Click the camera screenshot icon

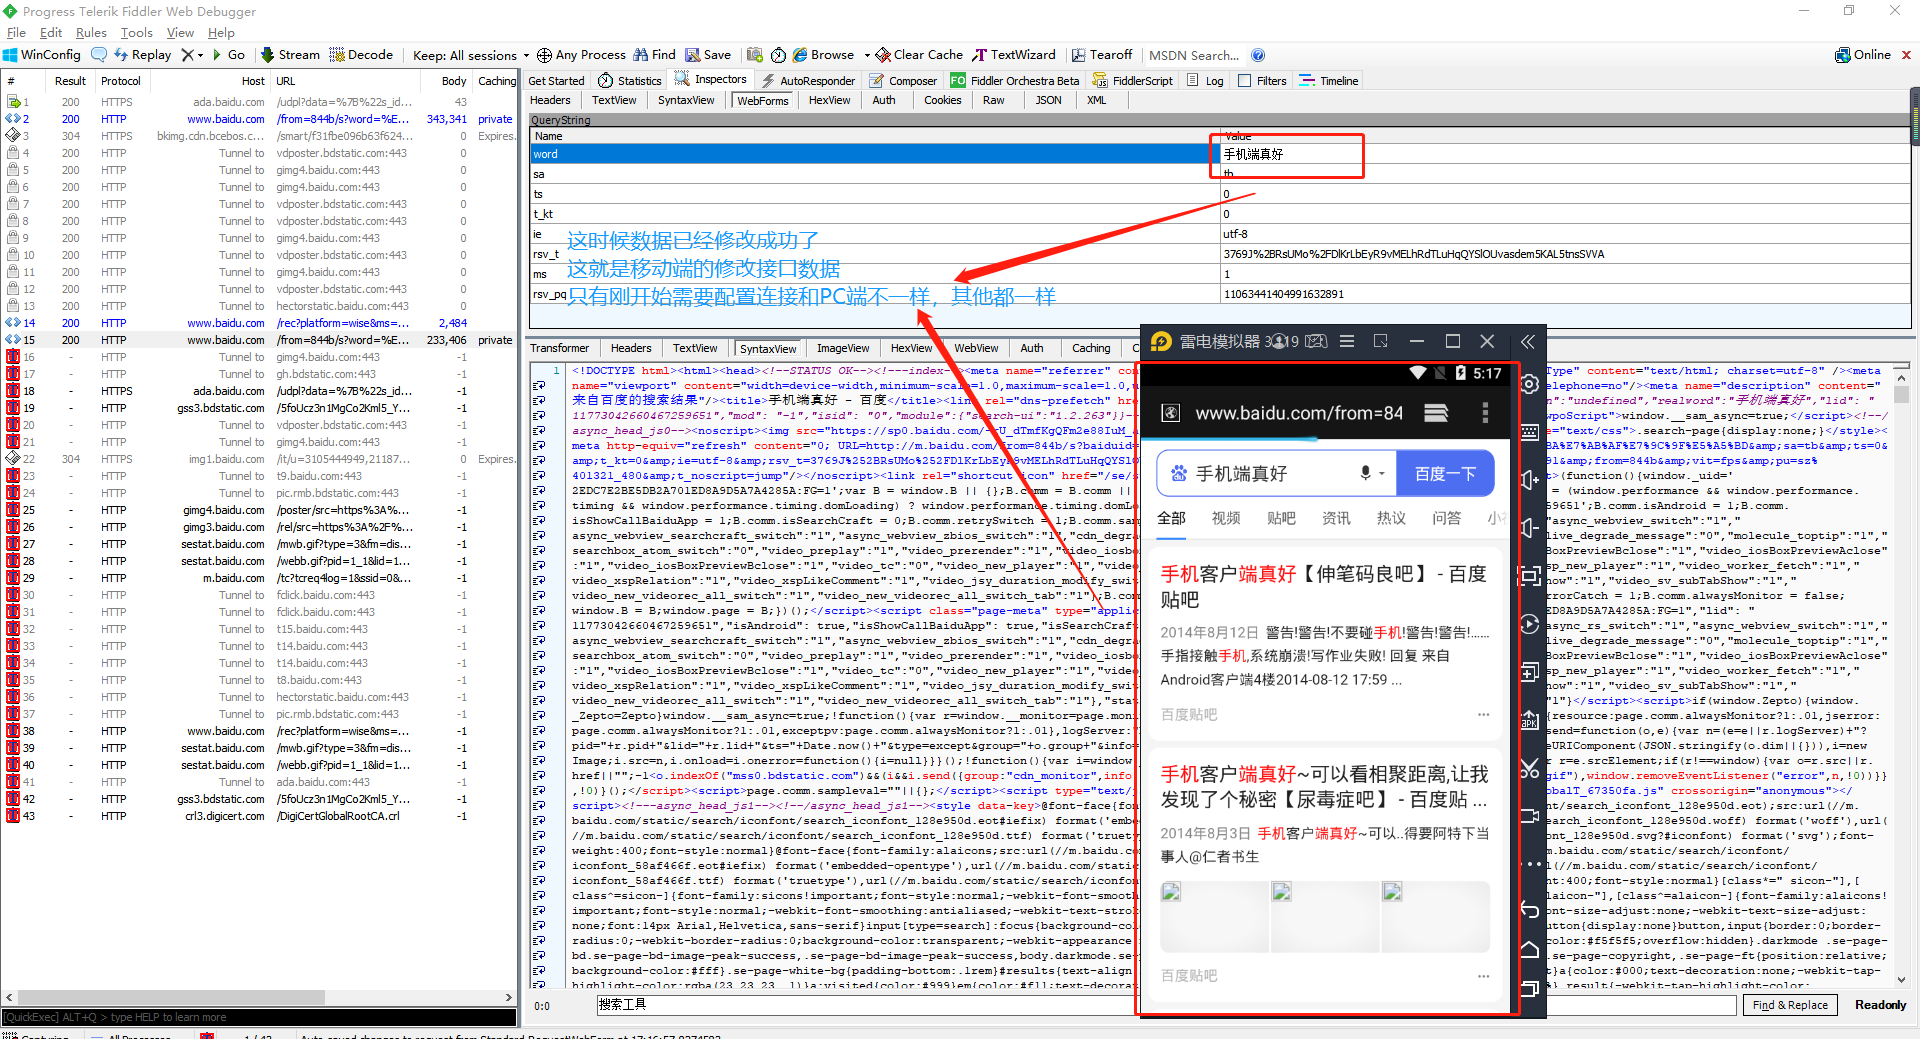755,55
